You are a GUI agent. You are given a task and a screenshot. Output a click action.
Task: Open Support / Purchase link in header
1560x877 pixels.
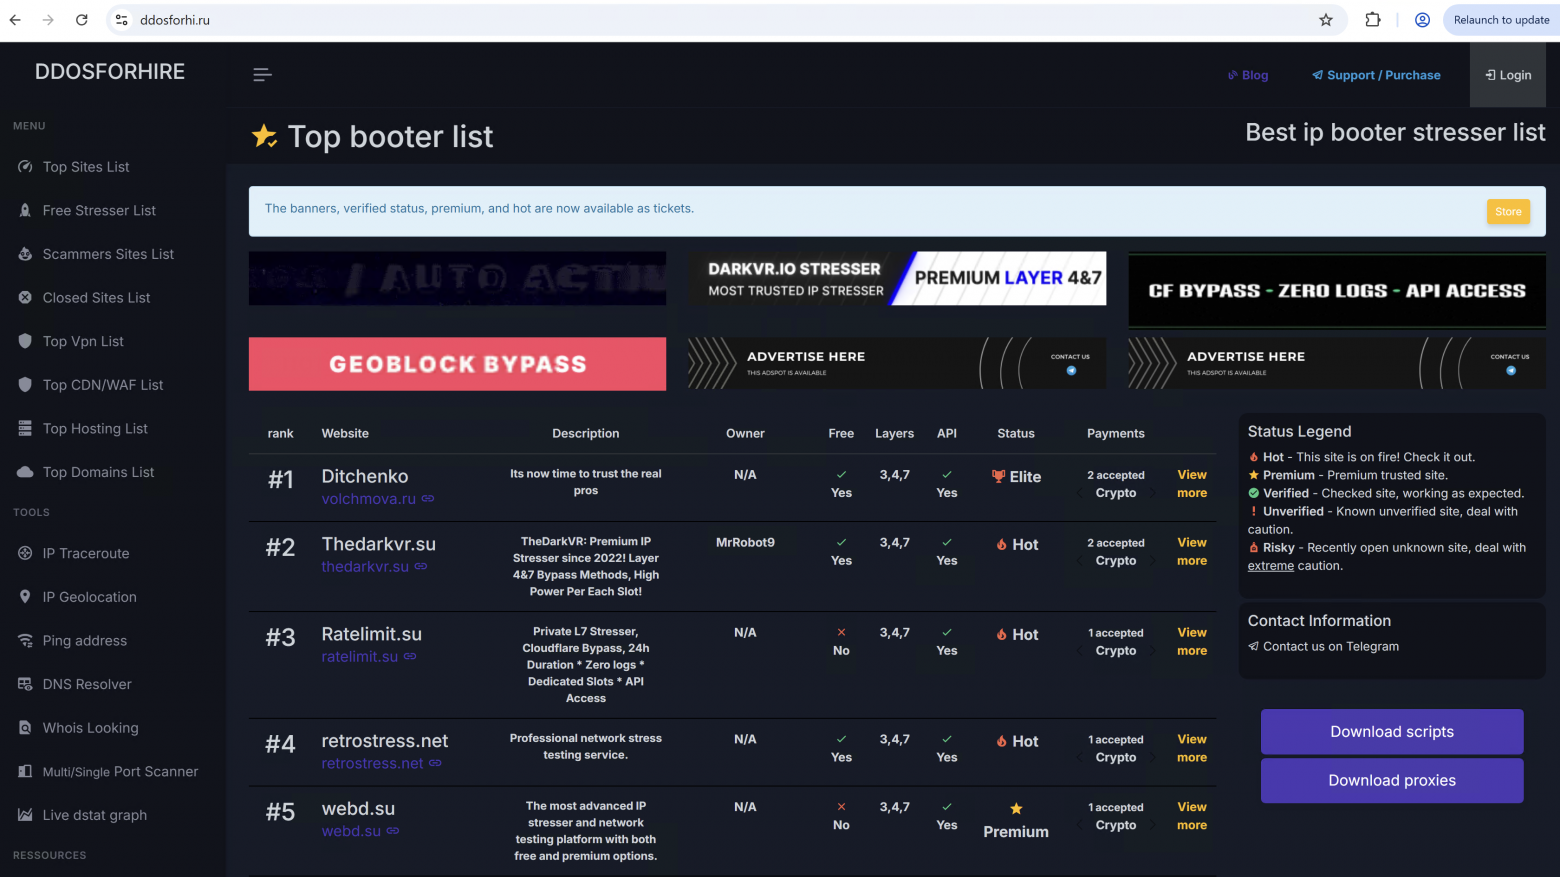tap(1377, 75)
